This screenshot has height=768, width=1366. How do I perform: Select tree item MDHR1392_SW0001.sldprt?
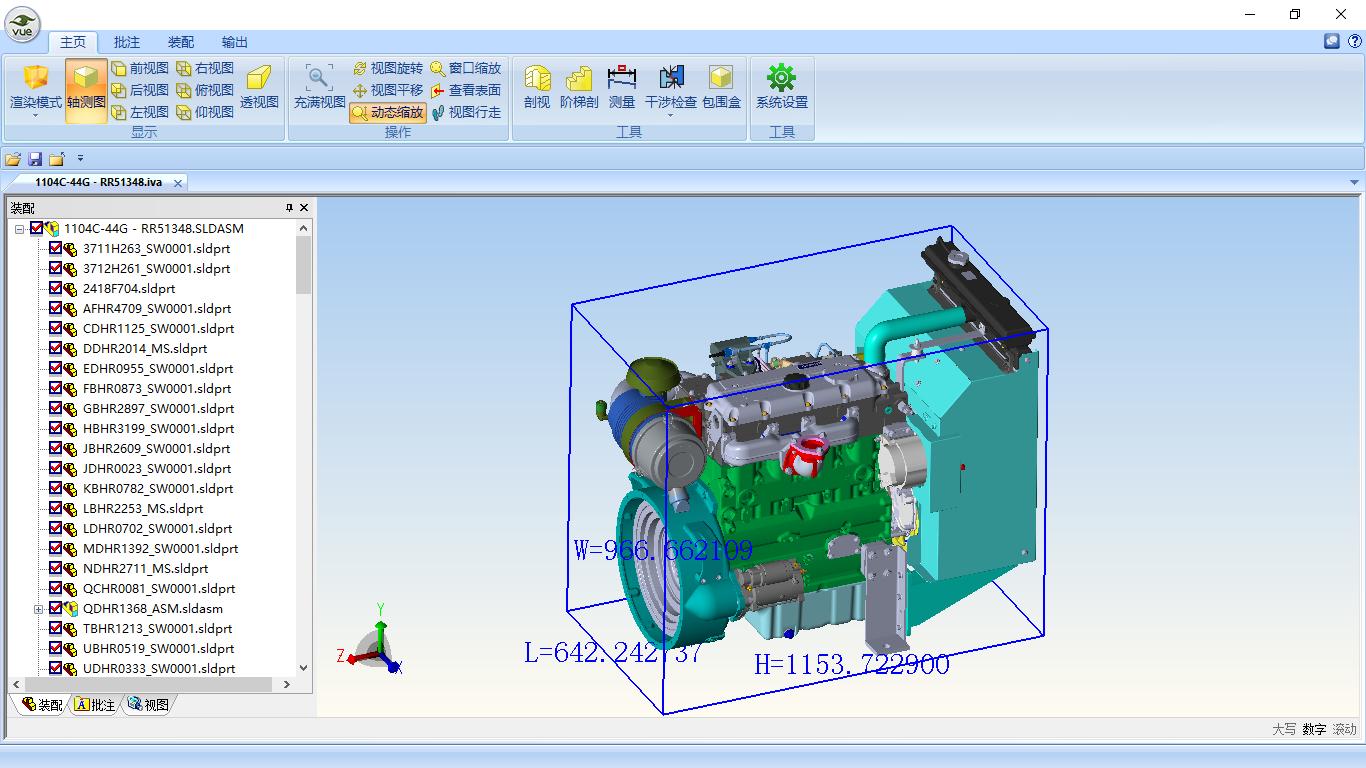pyautogui.click(x=160, y=548)
